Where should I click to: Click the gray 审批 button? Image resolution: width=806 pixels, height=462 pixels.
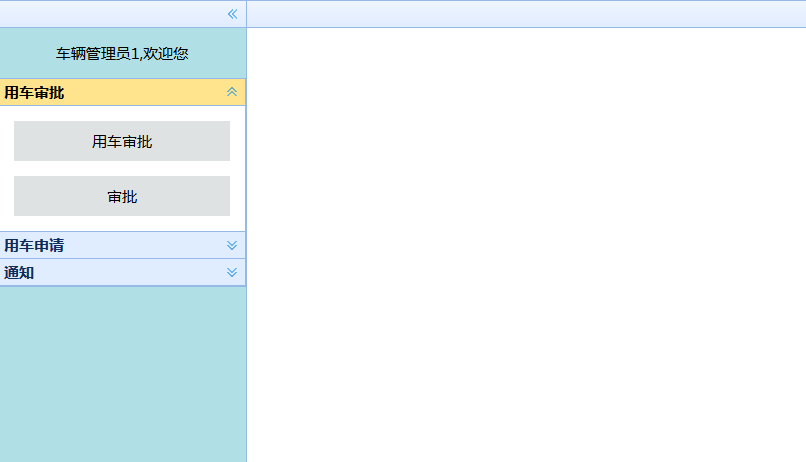122,196
